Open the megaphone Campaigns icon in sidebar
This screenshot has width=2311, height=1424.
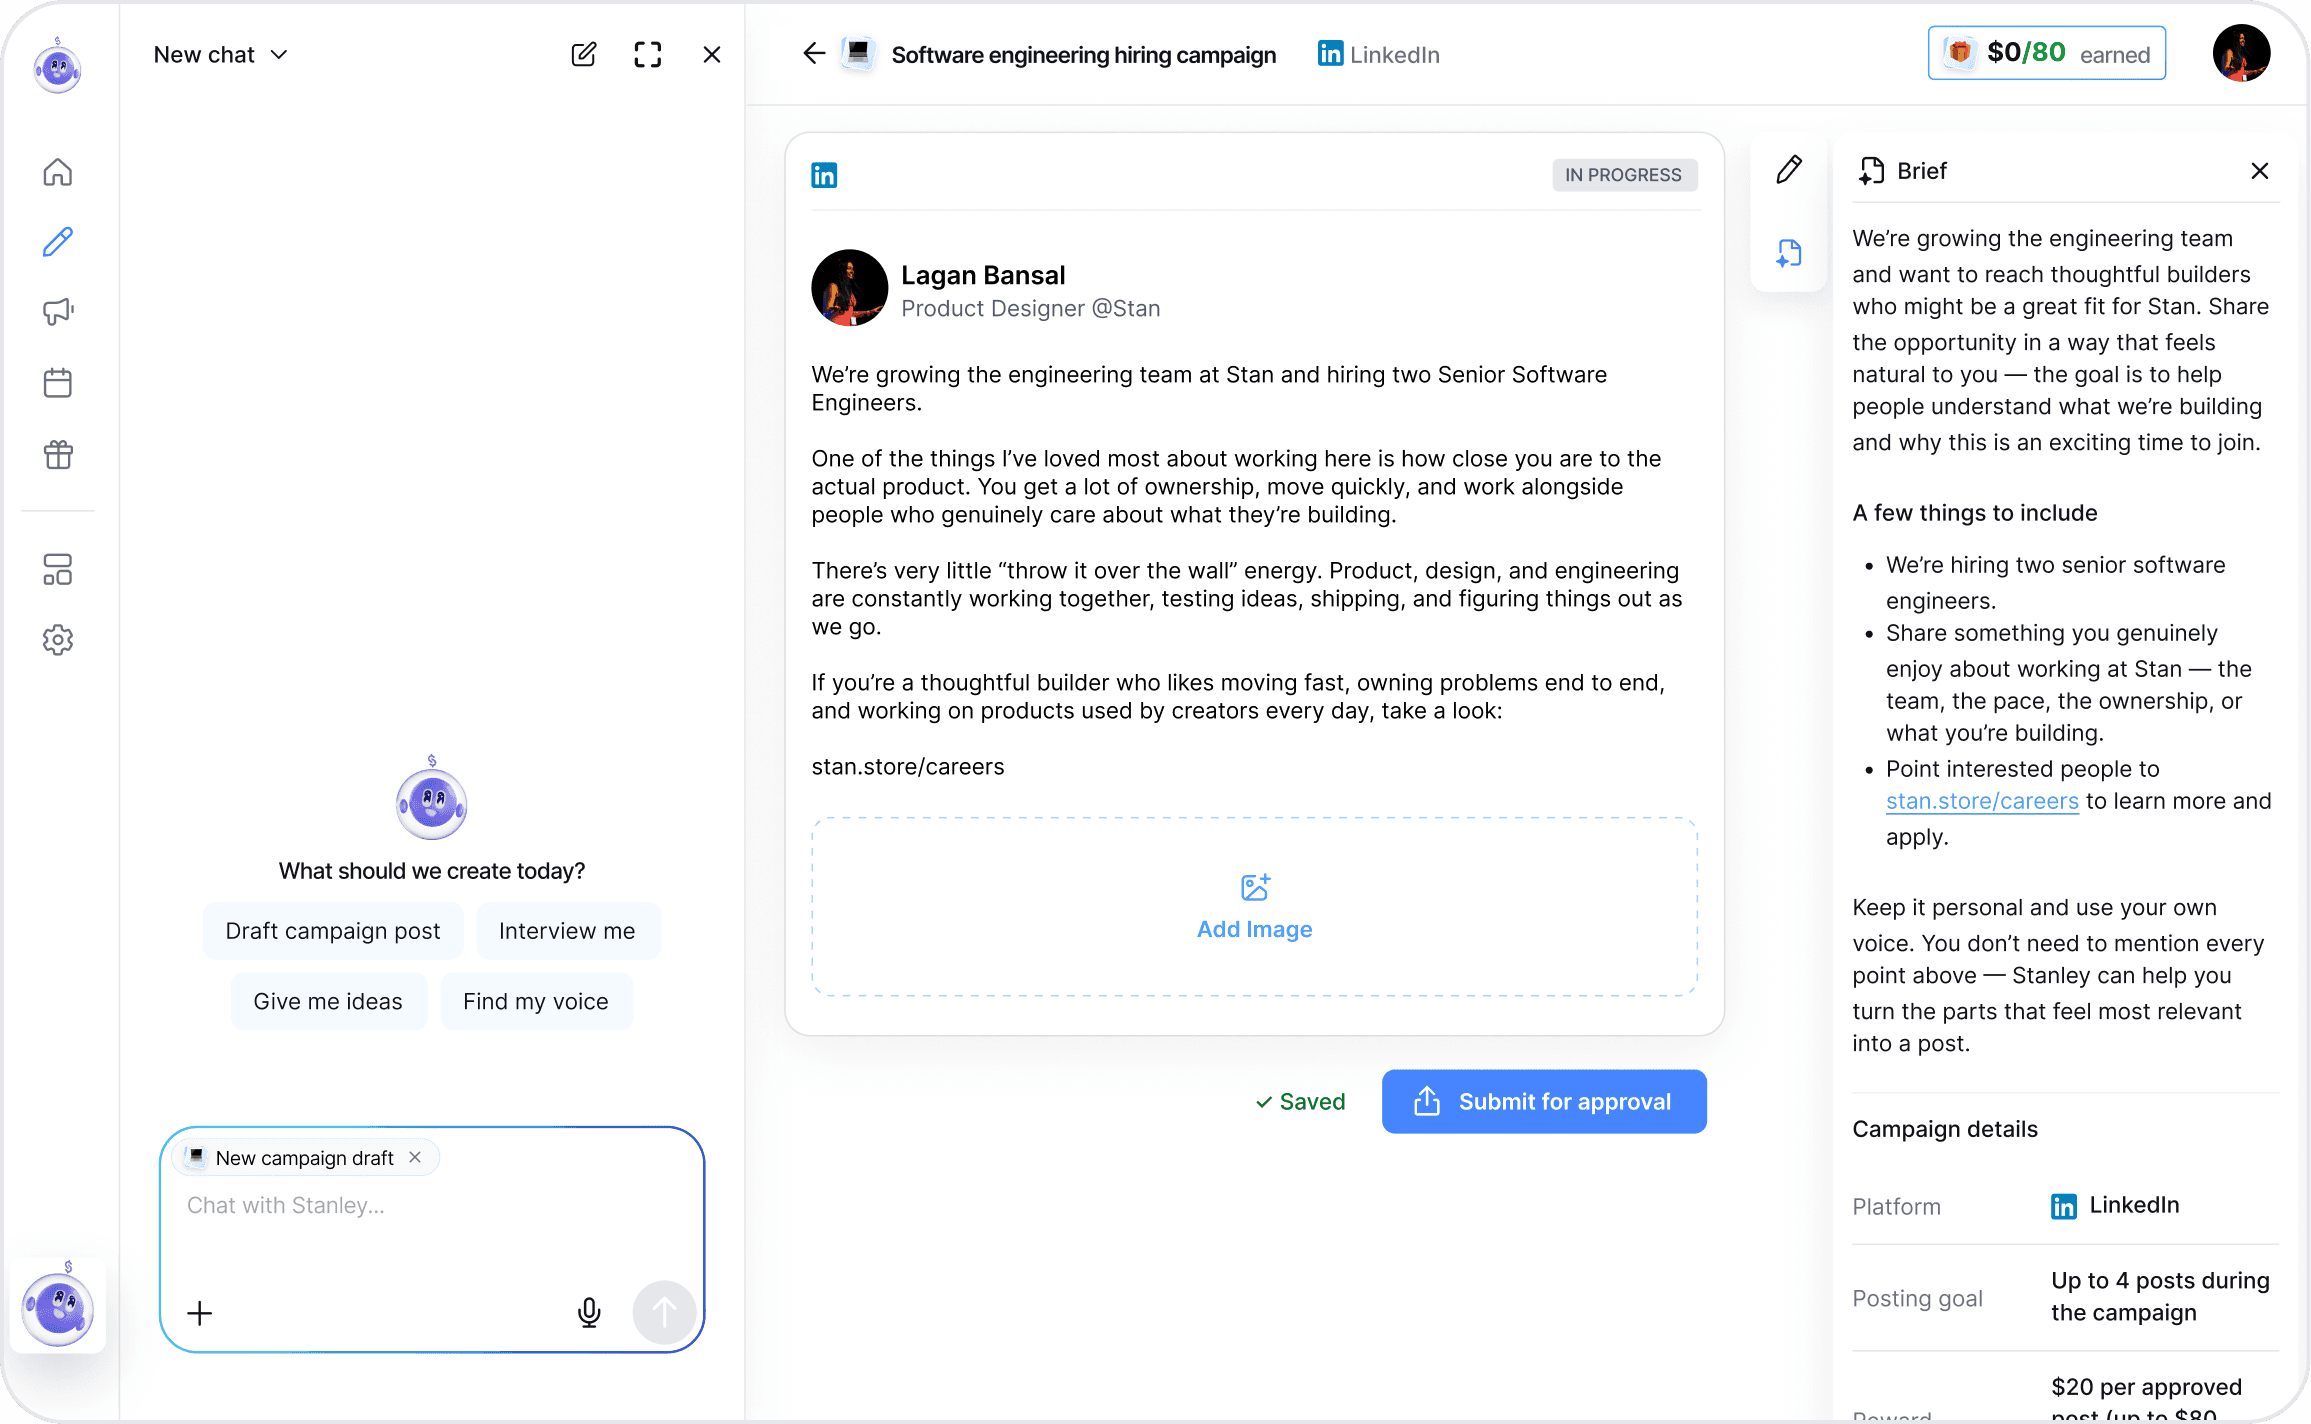(x=58, y=312)
